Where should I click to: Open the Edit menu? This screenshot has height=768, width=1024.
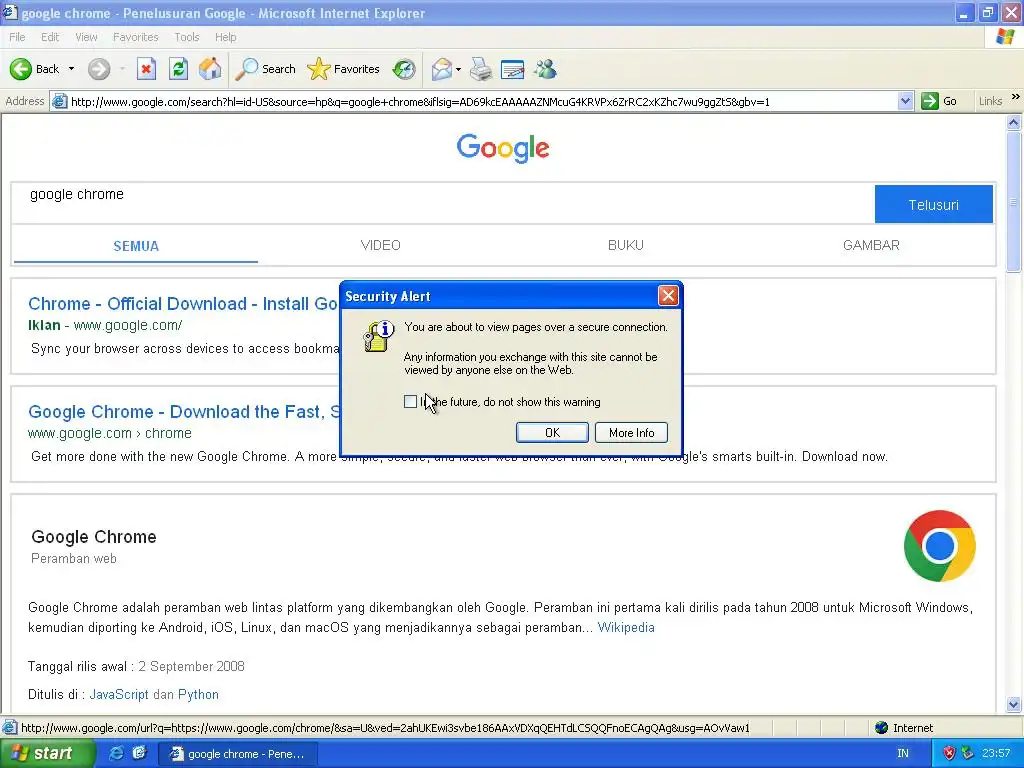(50, 37)
